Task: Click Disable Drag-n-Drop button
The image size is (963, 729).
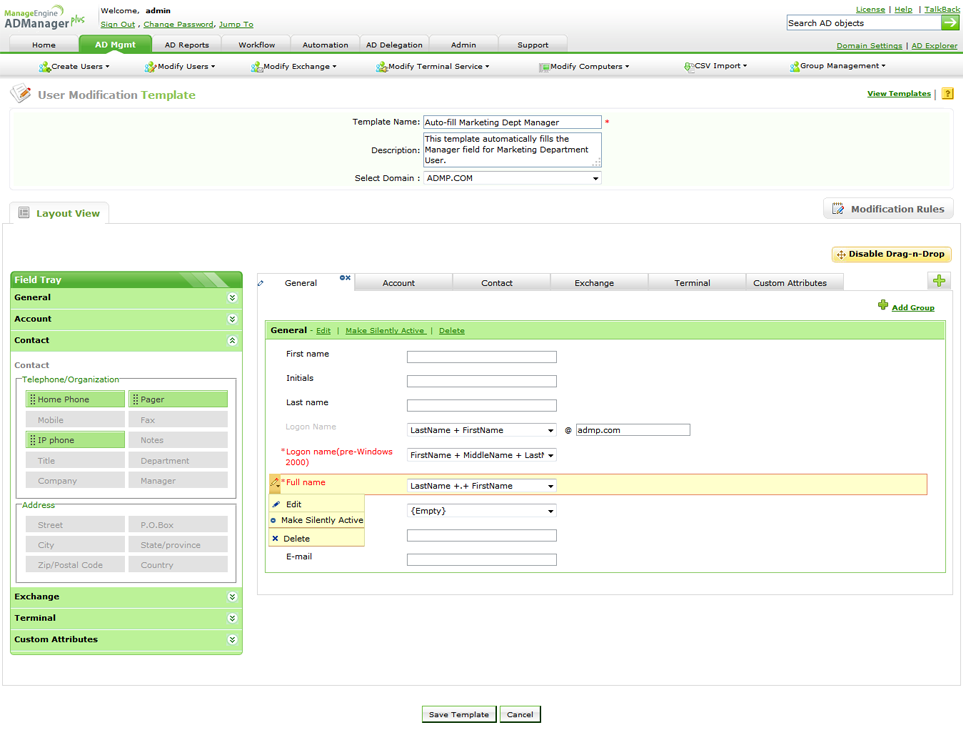Action: pos(890,254)
